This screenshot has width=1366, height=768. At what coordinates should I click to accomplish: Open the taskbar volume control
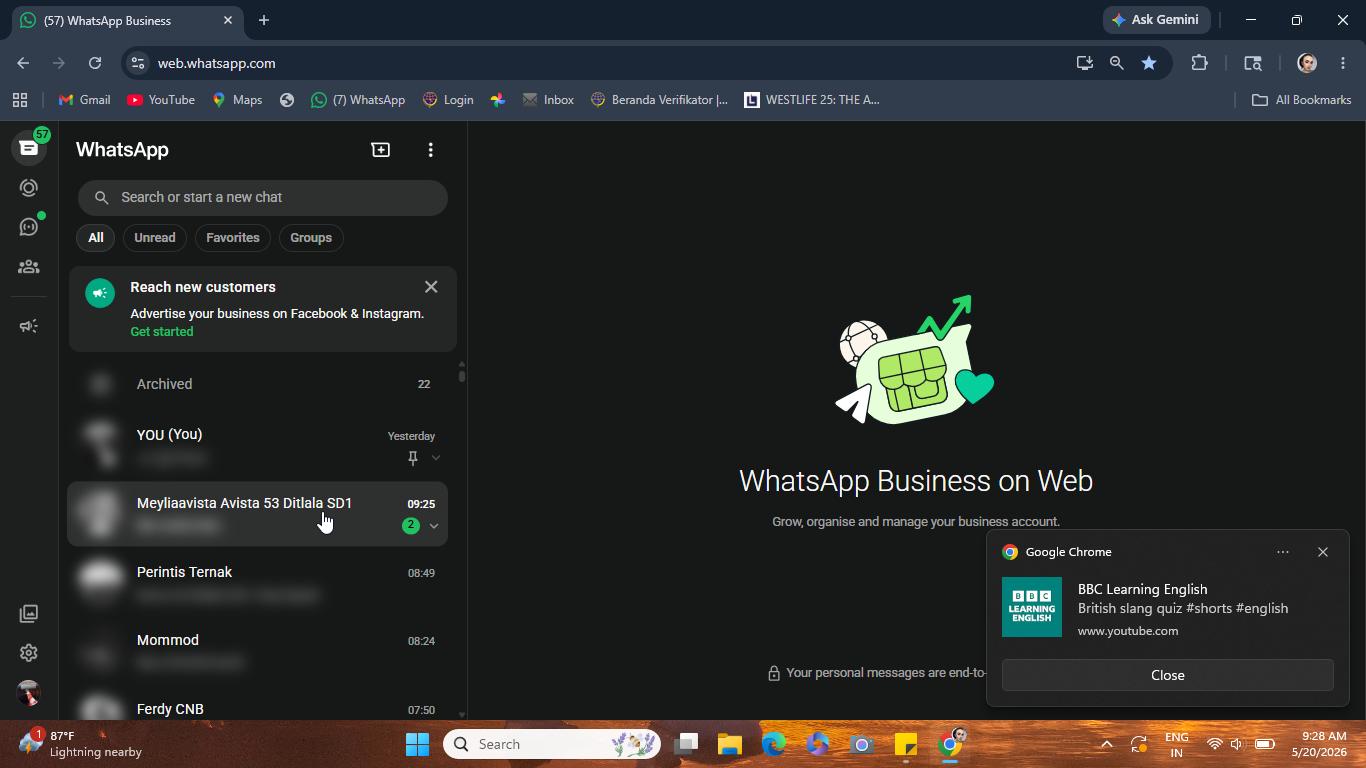(x=1237, y=744)
